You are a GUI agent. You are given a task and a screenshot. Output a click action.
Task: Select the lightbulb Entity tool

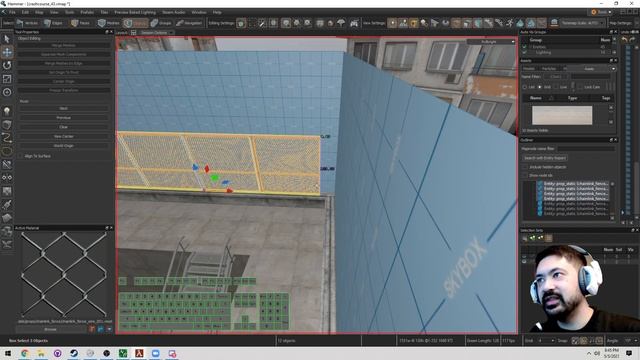pyautogui.click(x=7, y=111)
